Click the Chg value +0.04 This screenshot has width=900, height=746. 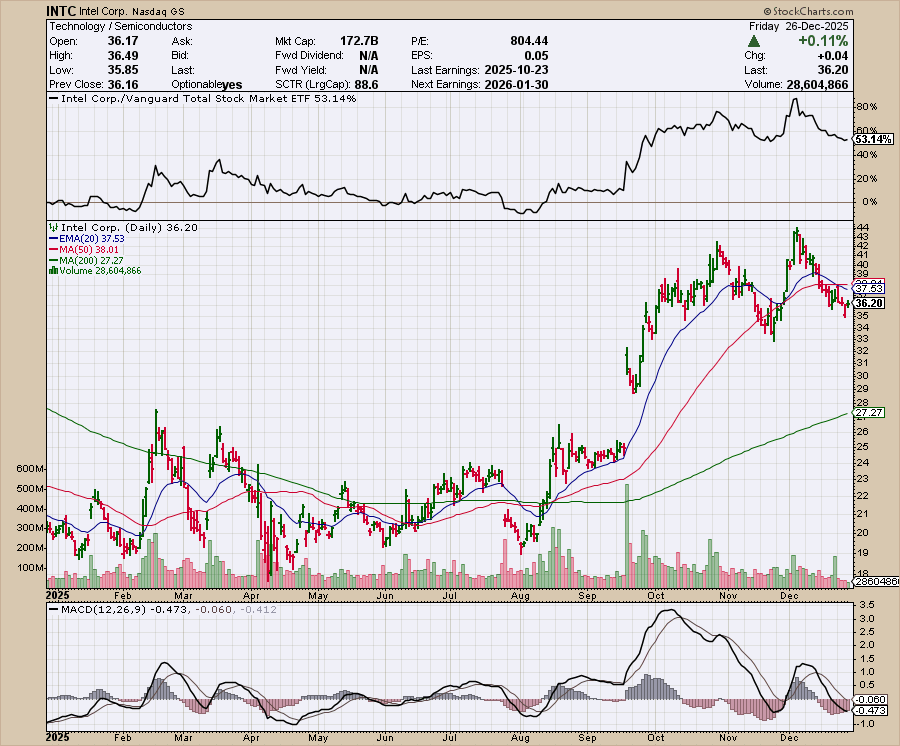click(x=832, y=56)
